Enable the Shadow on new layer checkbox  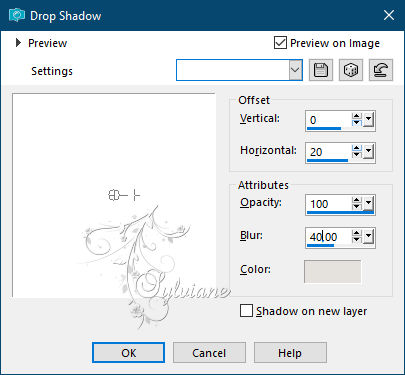coord(246,311)
